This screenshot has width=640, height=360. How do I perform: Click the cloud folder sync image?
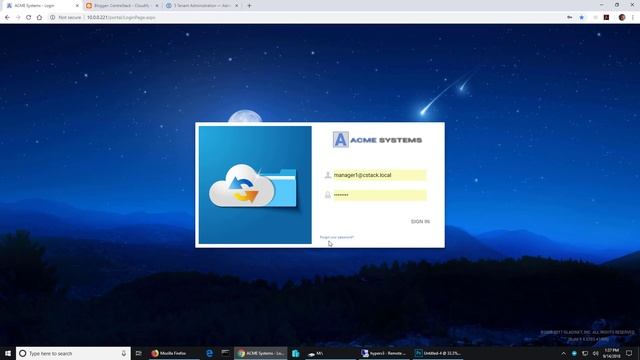[x=255, y=184]
